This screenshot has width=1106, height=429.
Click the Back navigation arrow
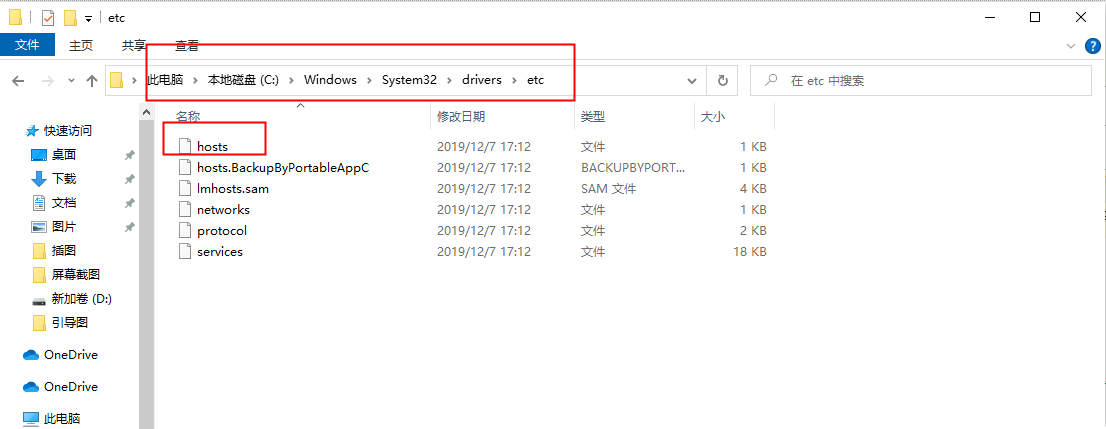pyautogui.click(x=18, y=81)
